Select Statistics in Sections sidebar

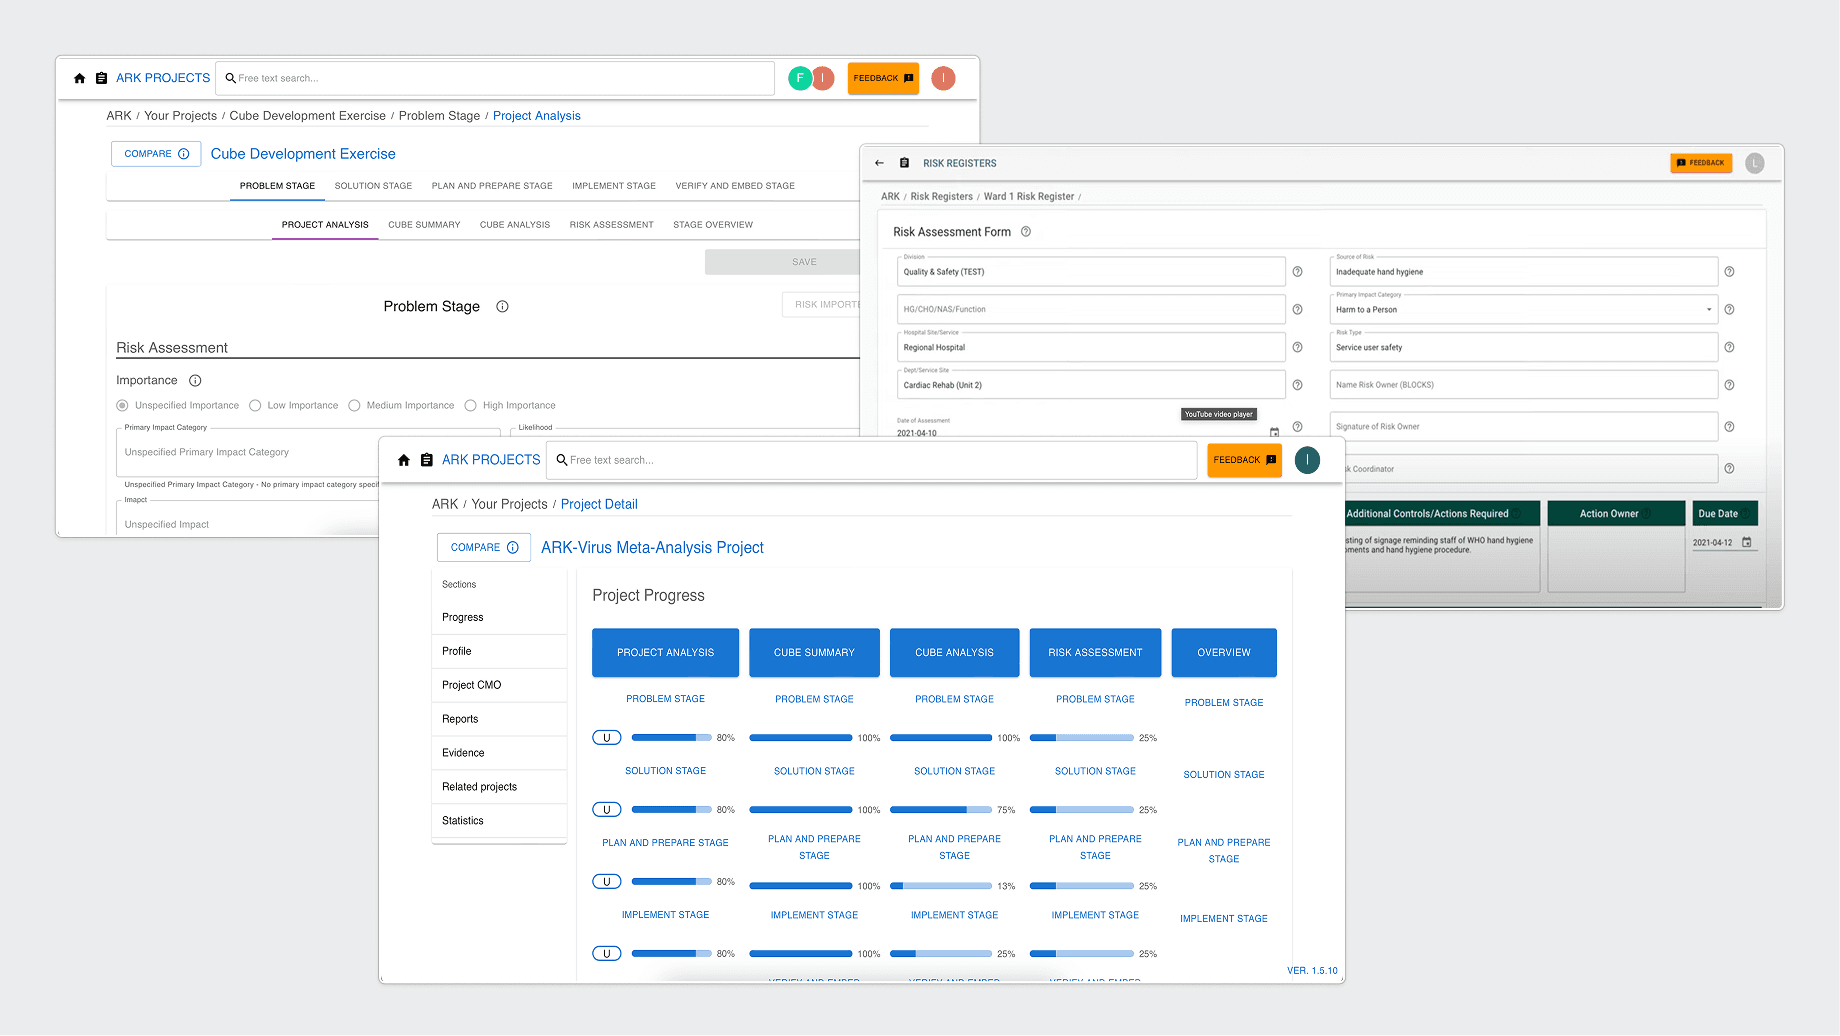tap(499, 821)
